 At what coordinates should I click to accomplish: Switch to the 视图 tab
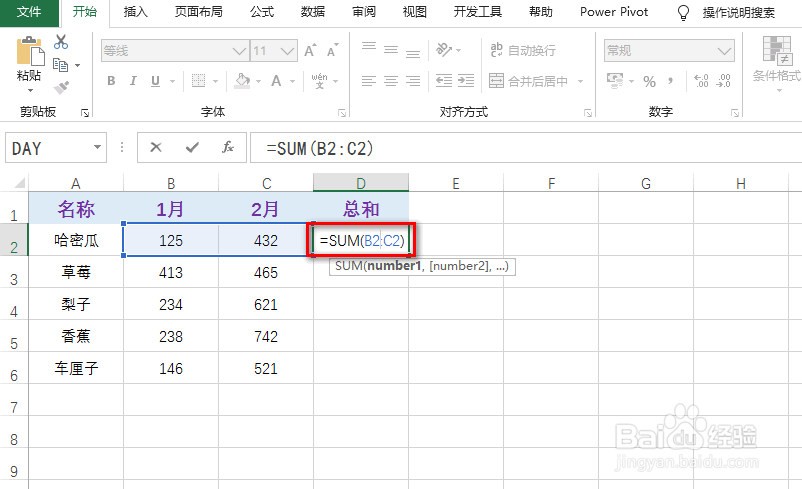(414, 12)
